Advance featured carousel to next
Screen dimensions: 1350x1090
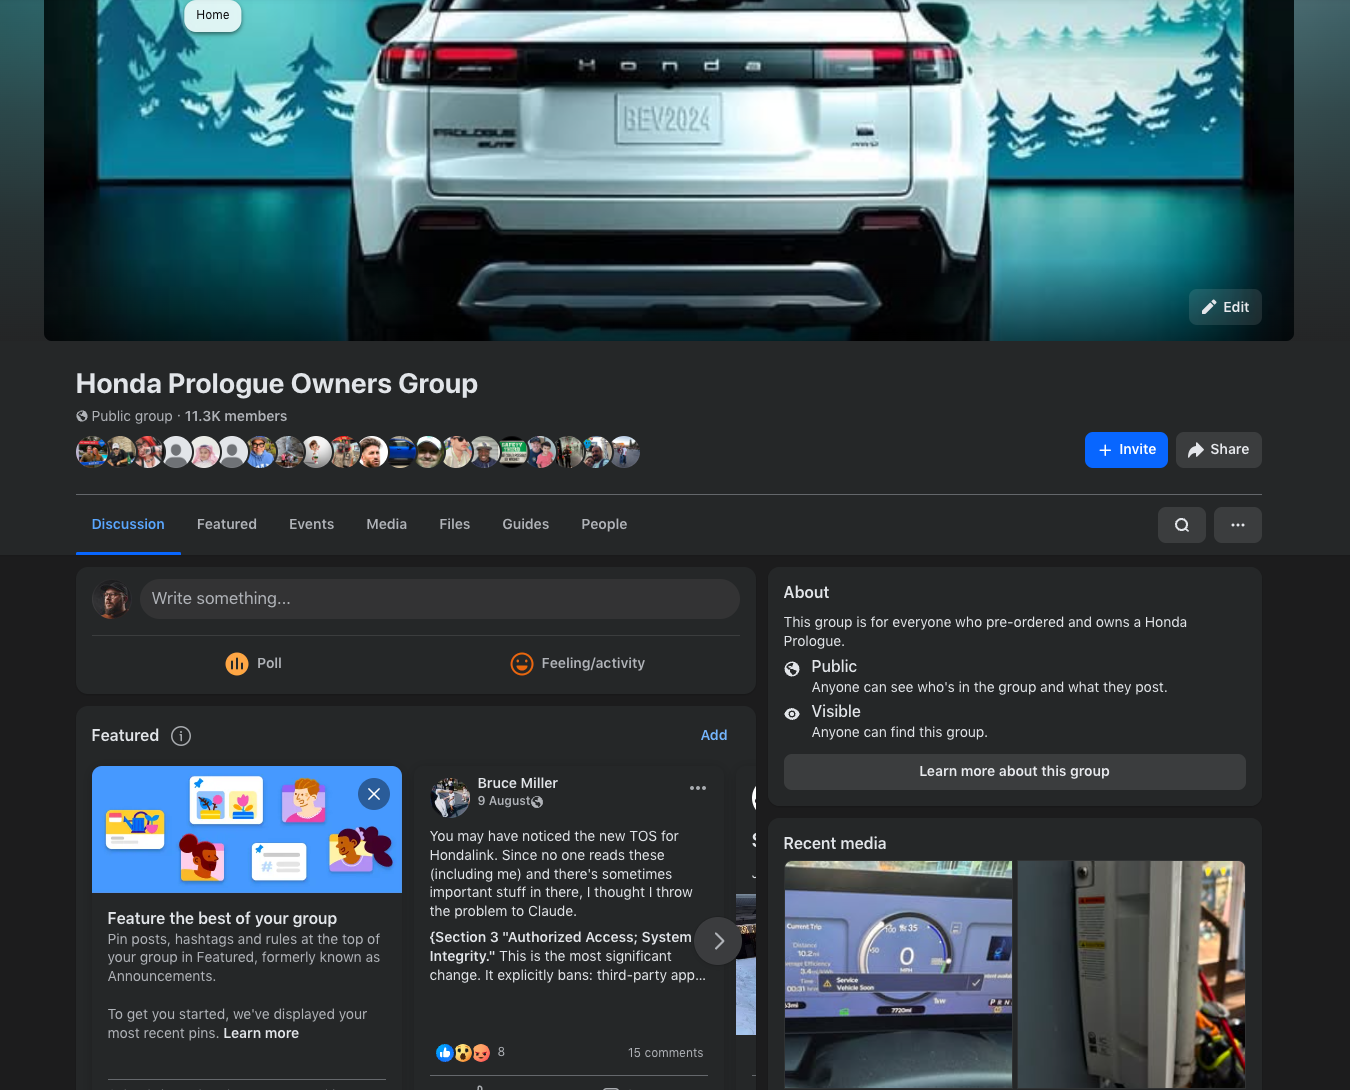pos(718,941)
